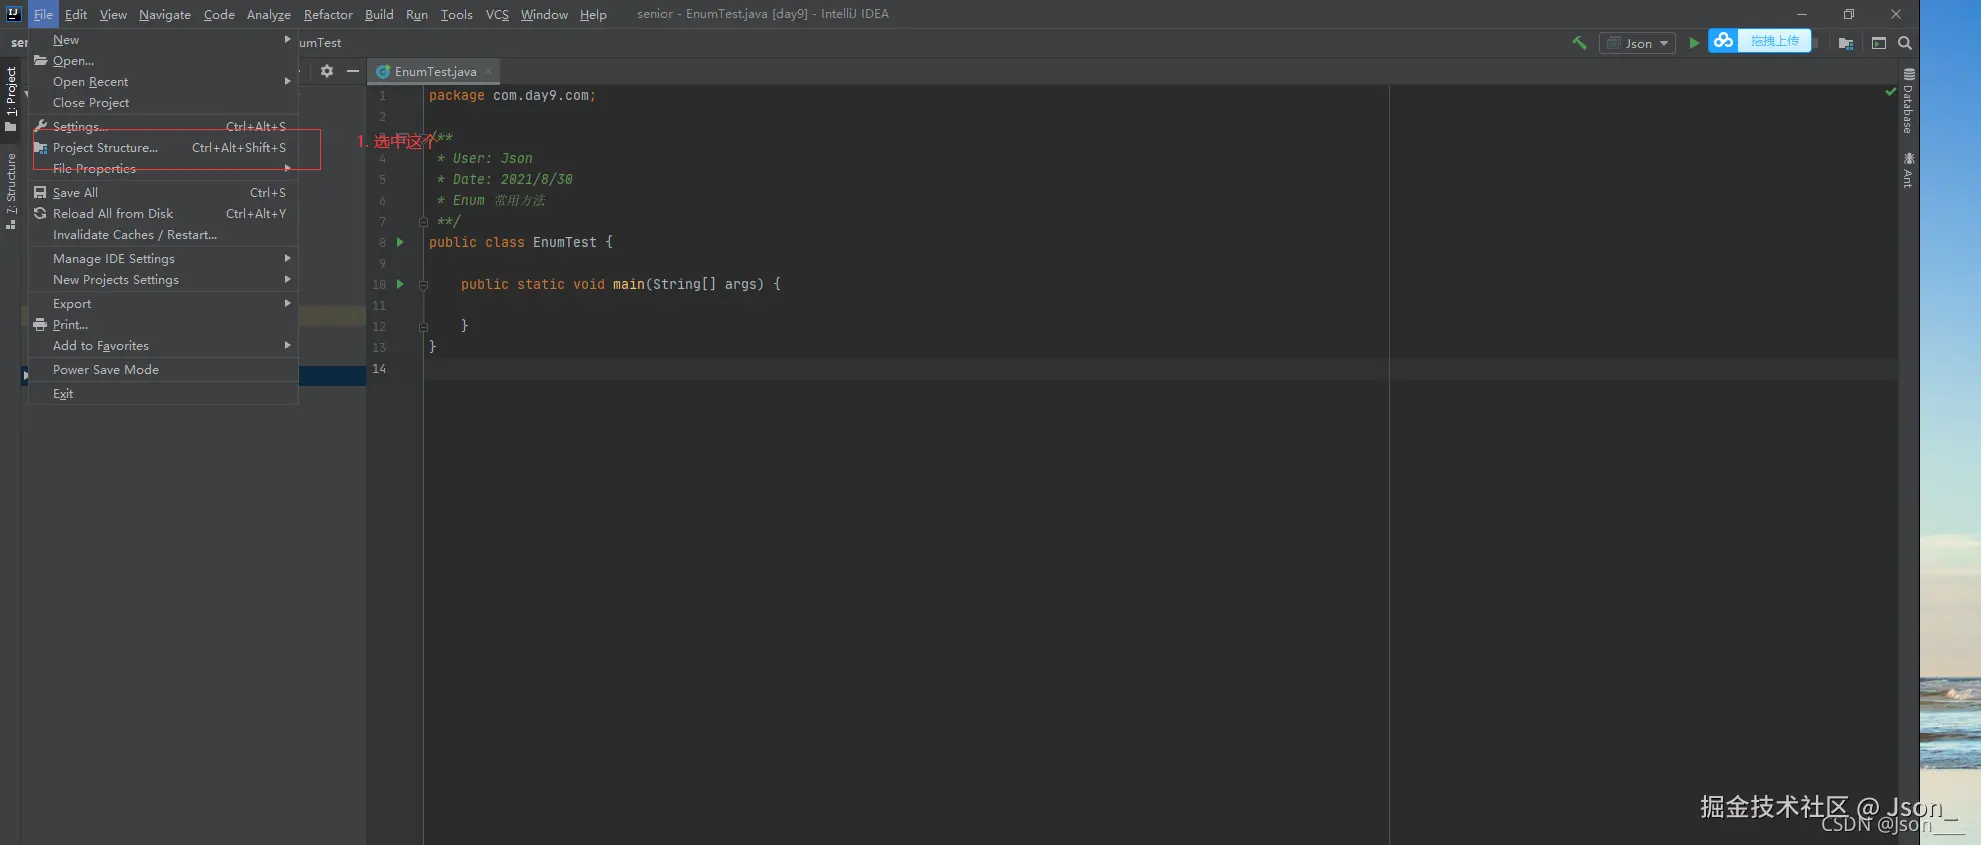
Task: Click the Project Structure toolbar icon
Action: (1846, 43)
